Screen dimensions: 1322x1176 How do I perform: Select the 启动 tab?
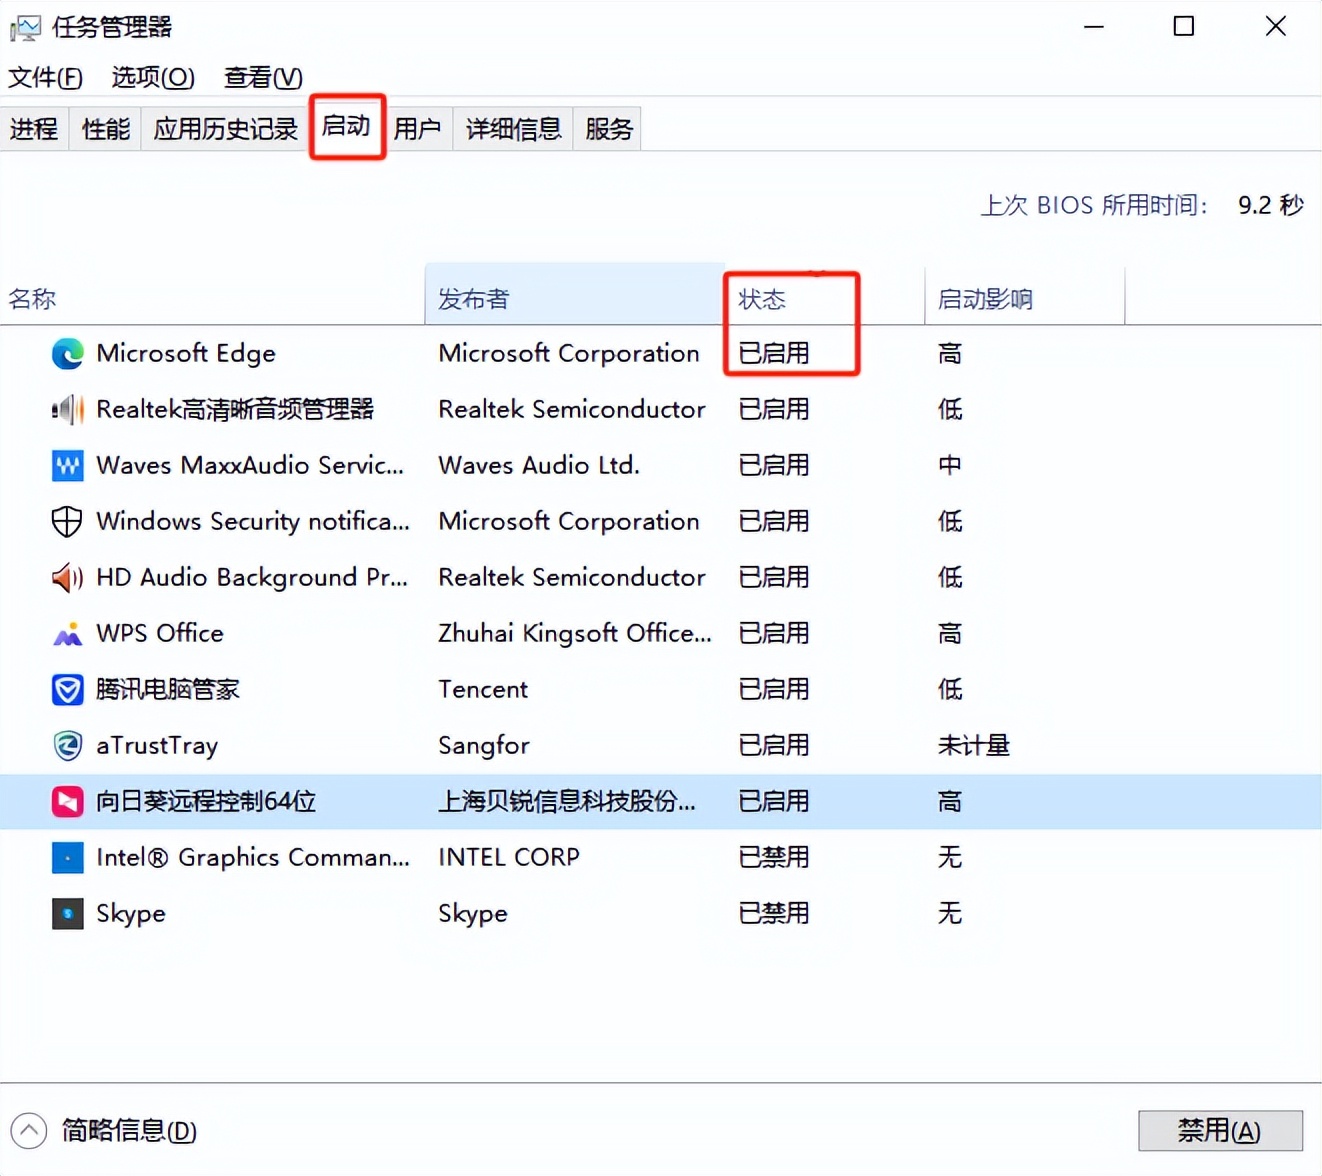(x=346, y=126)
